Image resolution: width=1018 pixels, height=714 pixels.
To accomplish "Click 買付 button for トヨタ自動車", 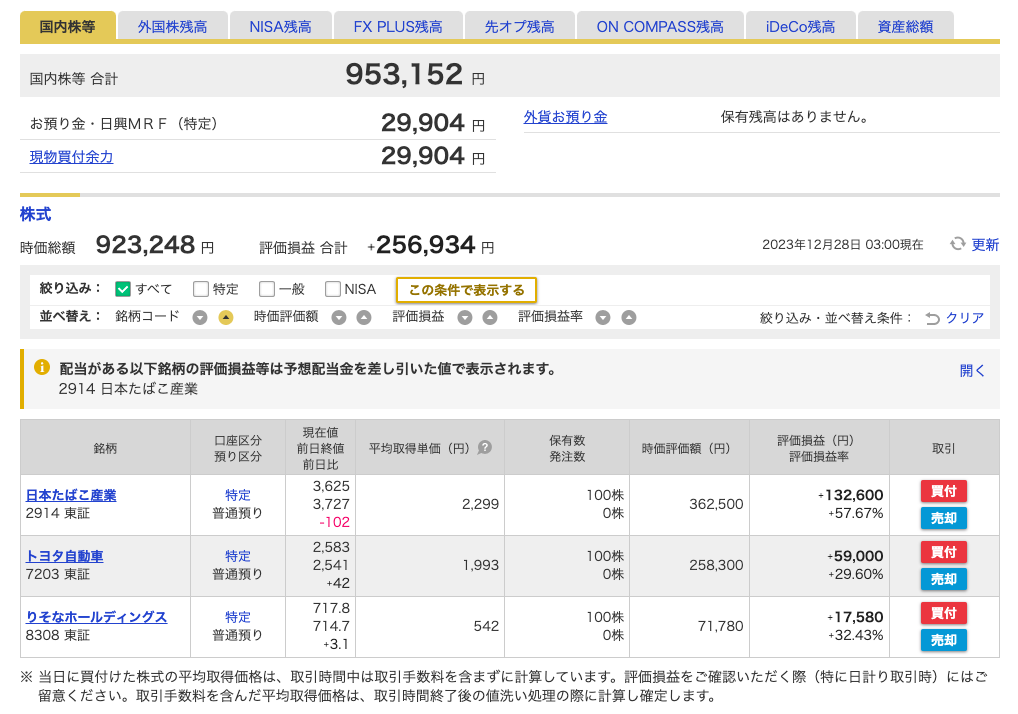I will (943, 552).
